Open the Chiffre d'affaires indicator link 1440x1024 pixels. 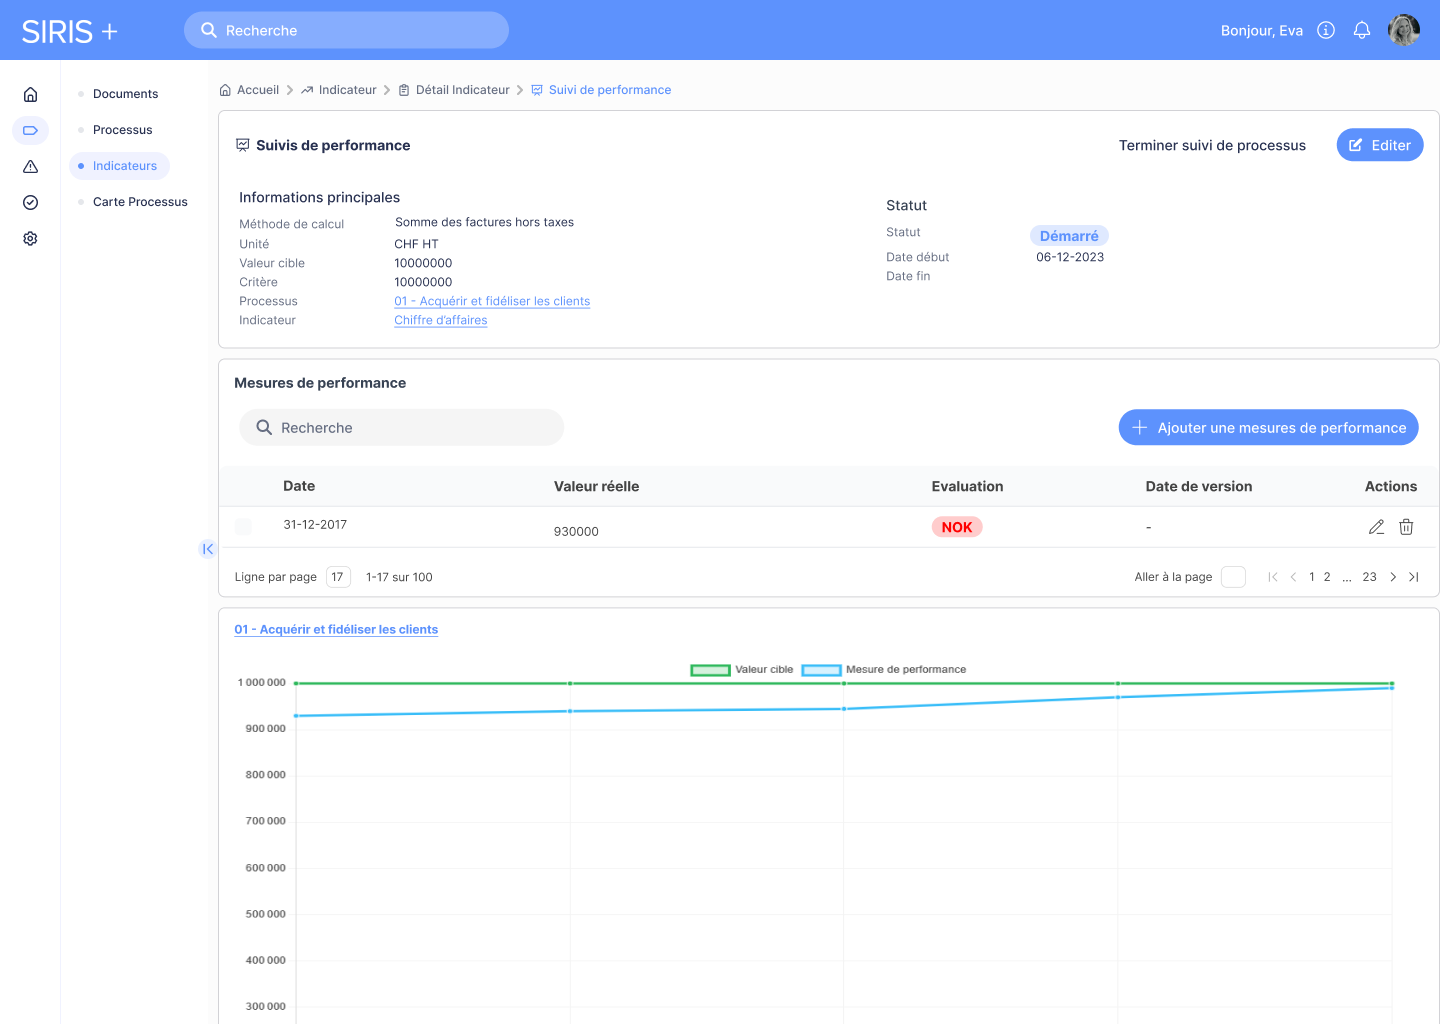click(440, 320)
